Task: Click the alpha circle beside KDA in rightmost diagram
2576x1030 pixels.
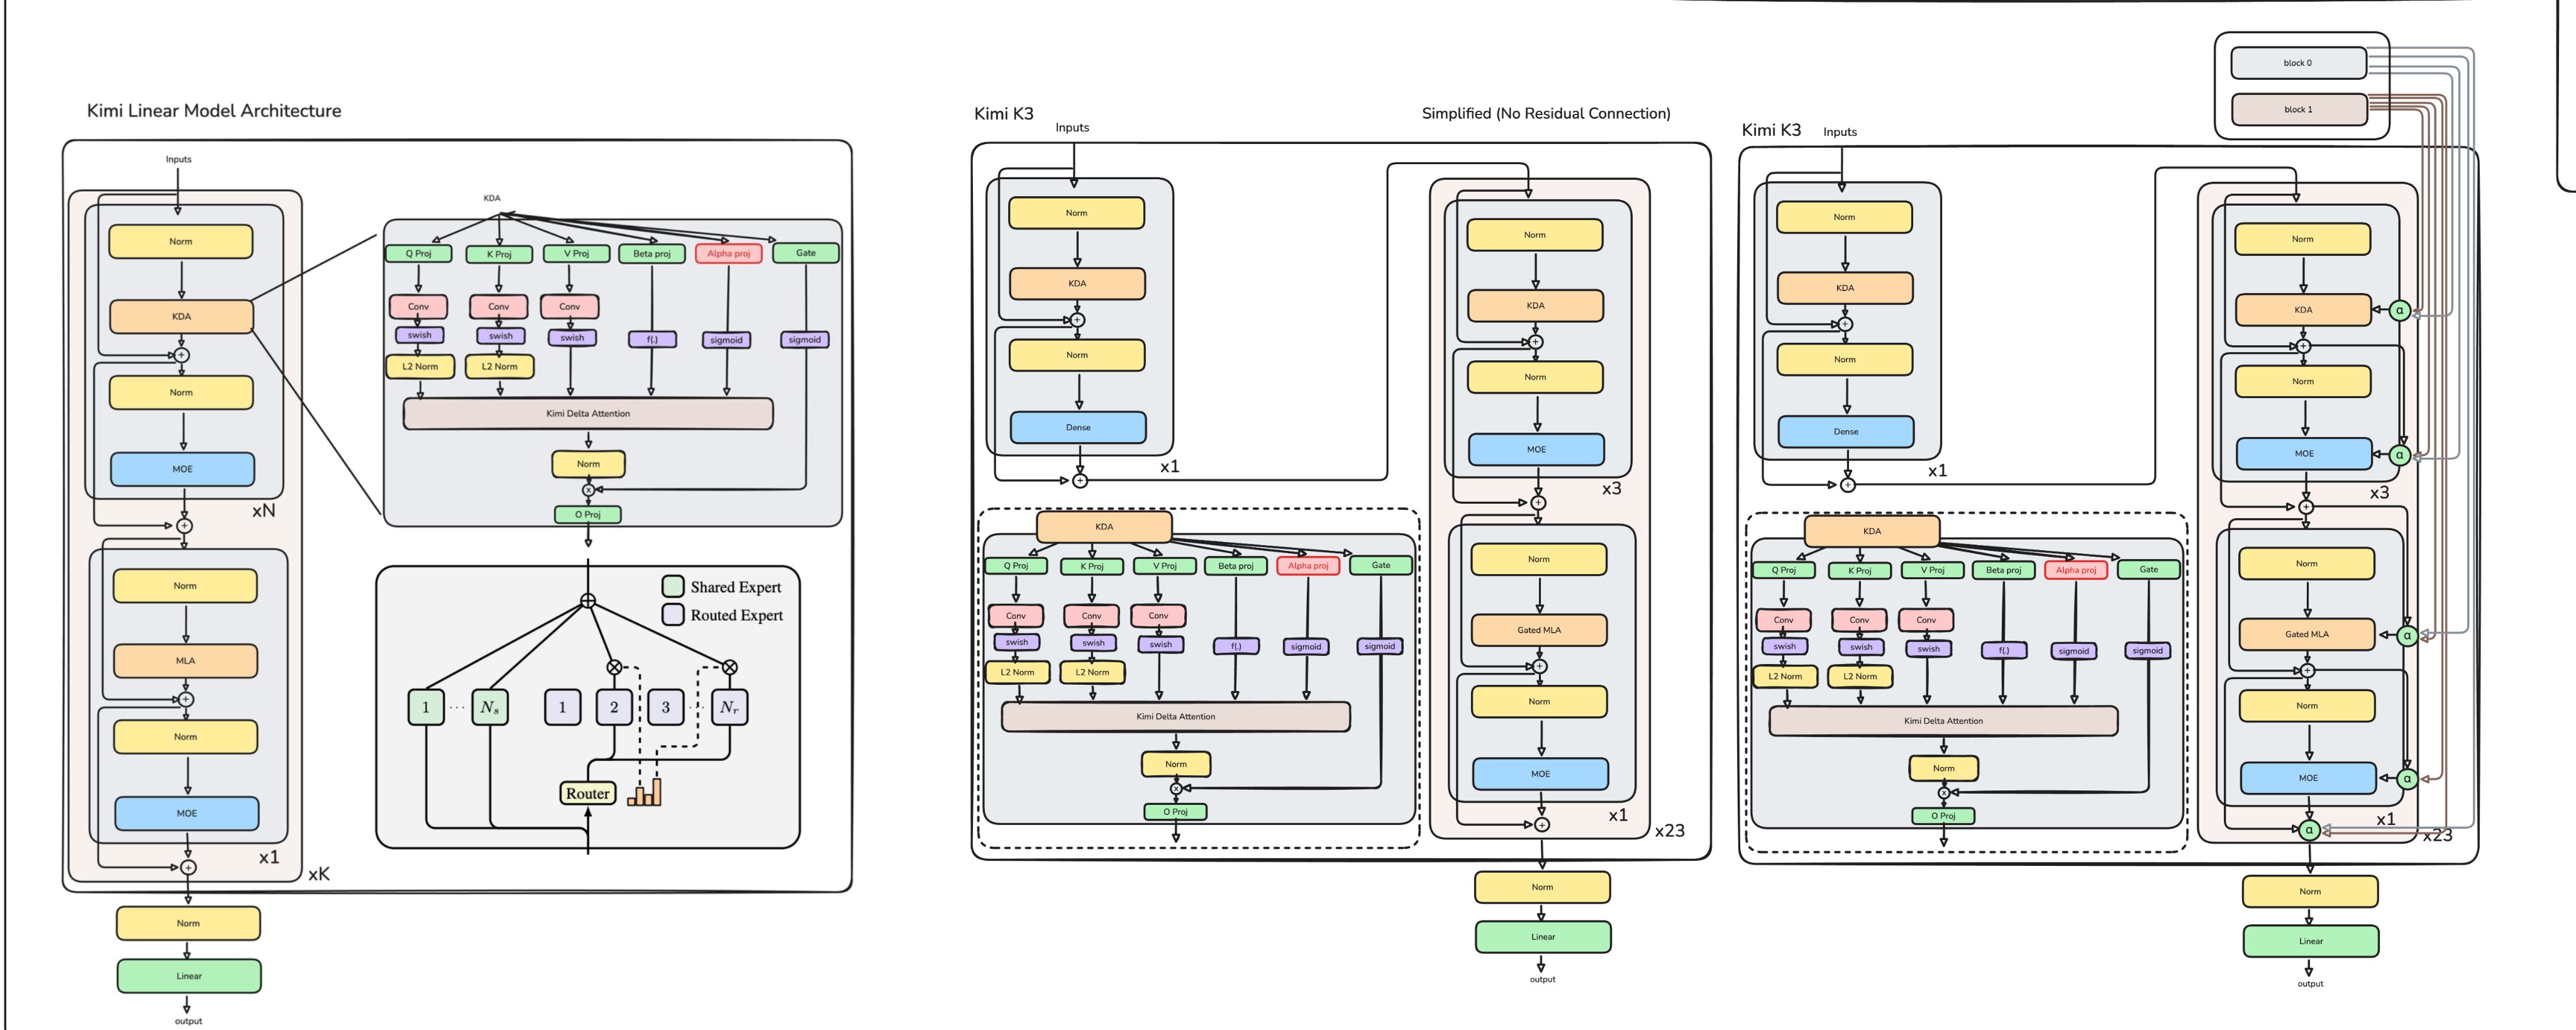Action: click(x=2399, y=310)
